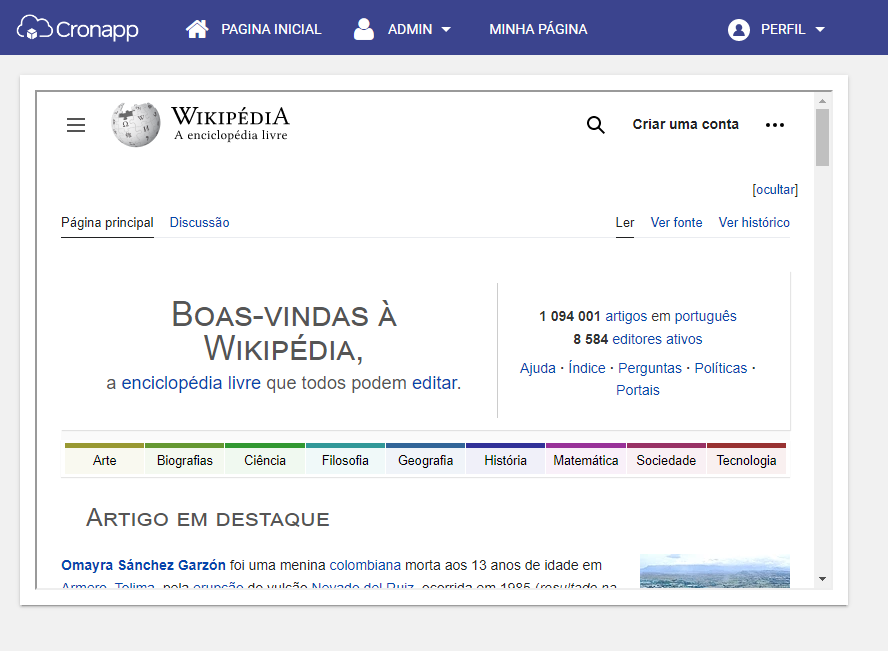Open the Ciência category
The width and height of the screenshot is (888, 651).
(264, 460)
